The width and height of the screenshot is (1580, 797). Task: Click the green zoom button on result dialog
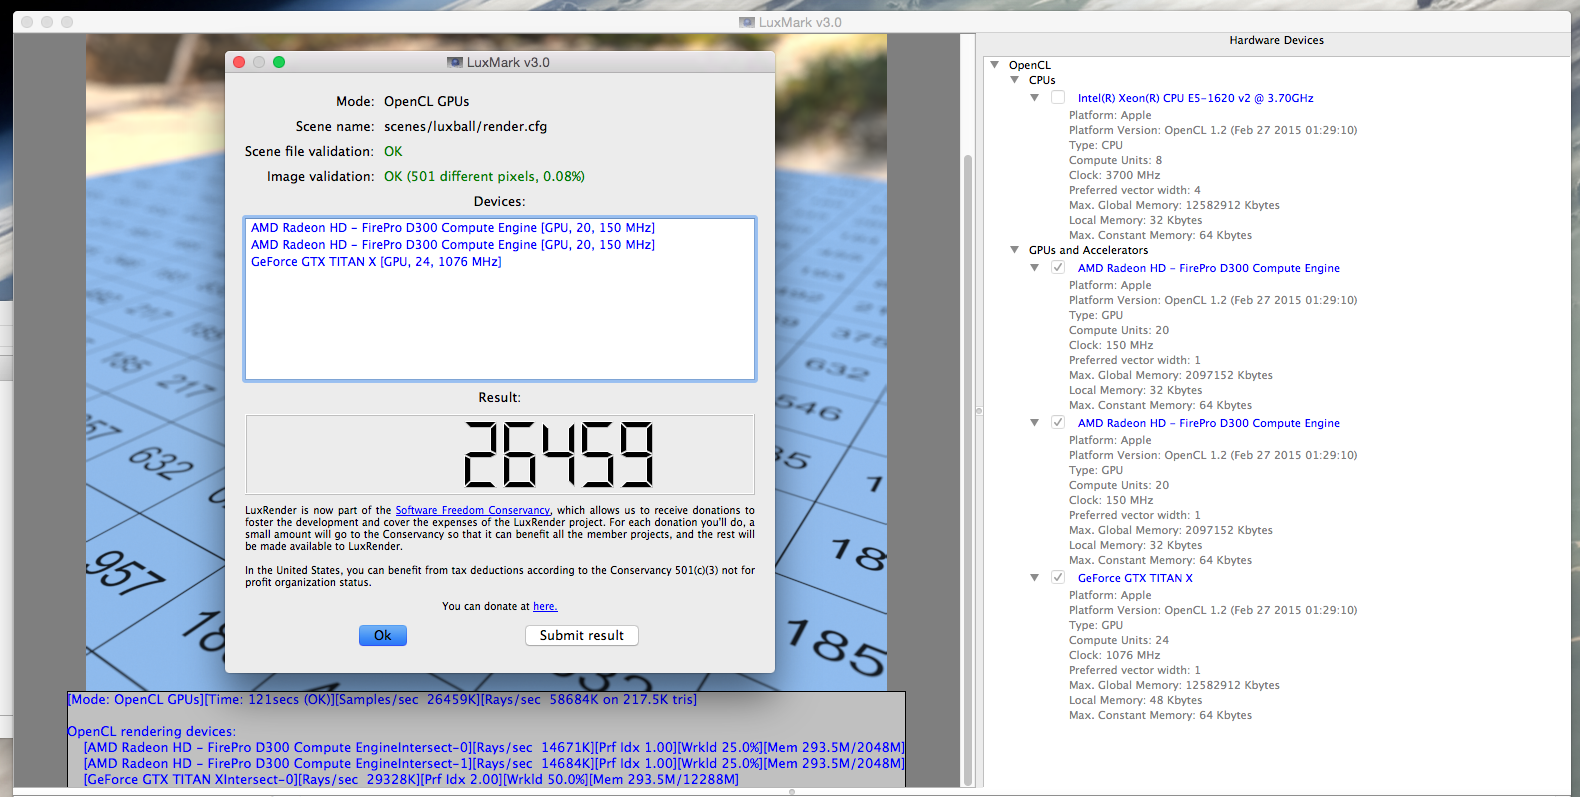click(x=279, y=62)
